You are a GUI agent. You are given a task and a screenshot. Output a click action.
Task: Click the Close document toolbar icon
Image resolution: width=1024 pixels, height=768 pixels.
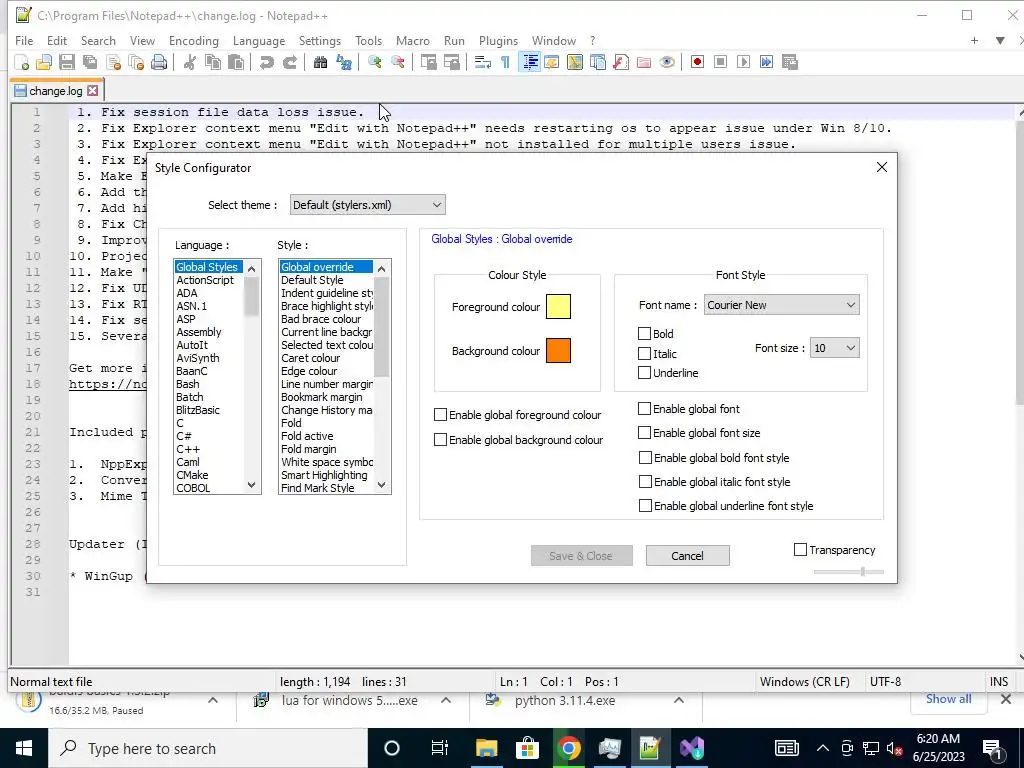[113, 62]
